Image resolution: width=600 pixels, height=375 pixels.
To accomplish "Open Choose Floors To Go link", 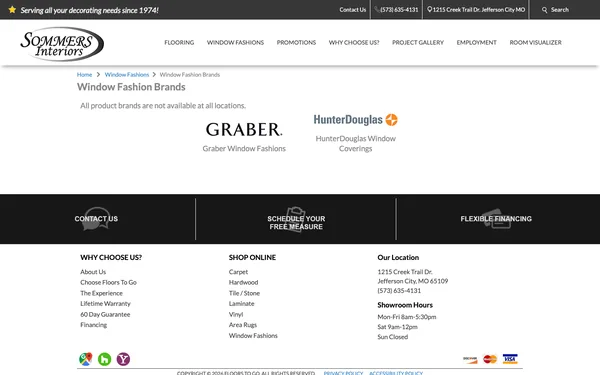I will pyautogui.click(x=108, y=282).
